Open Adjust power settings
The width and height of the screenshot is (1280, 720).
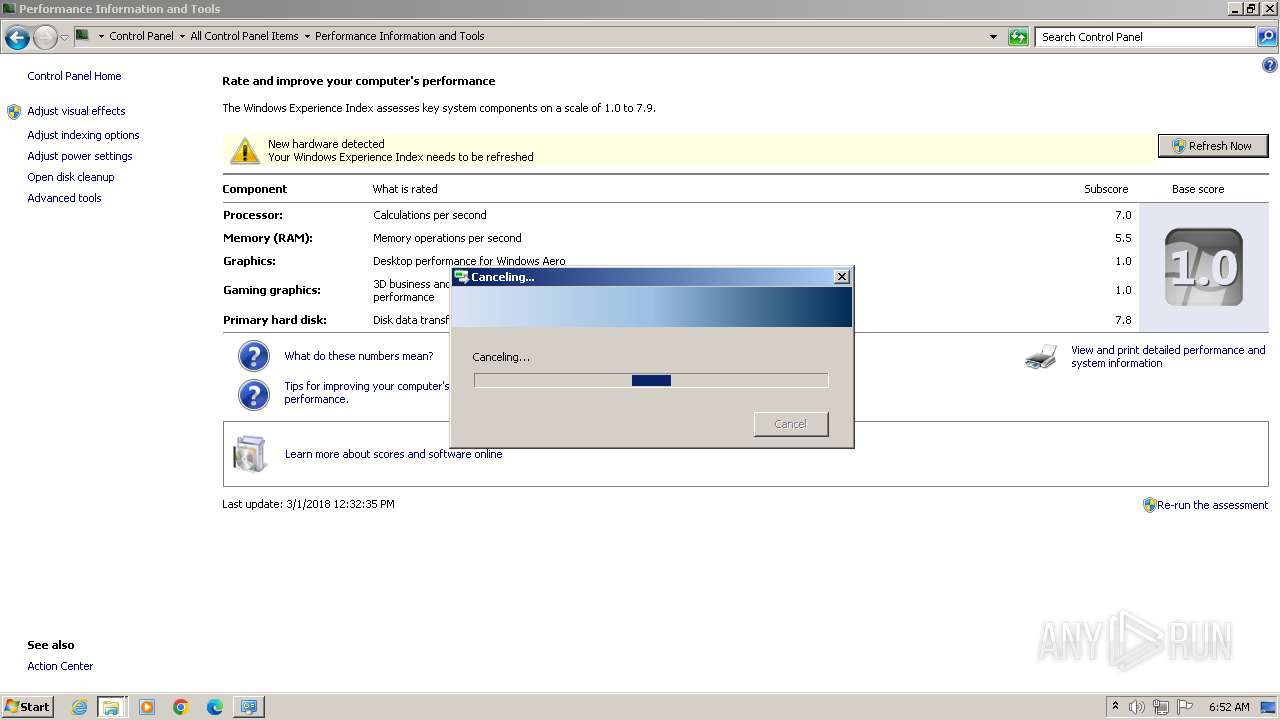point(80,156)
